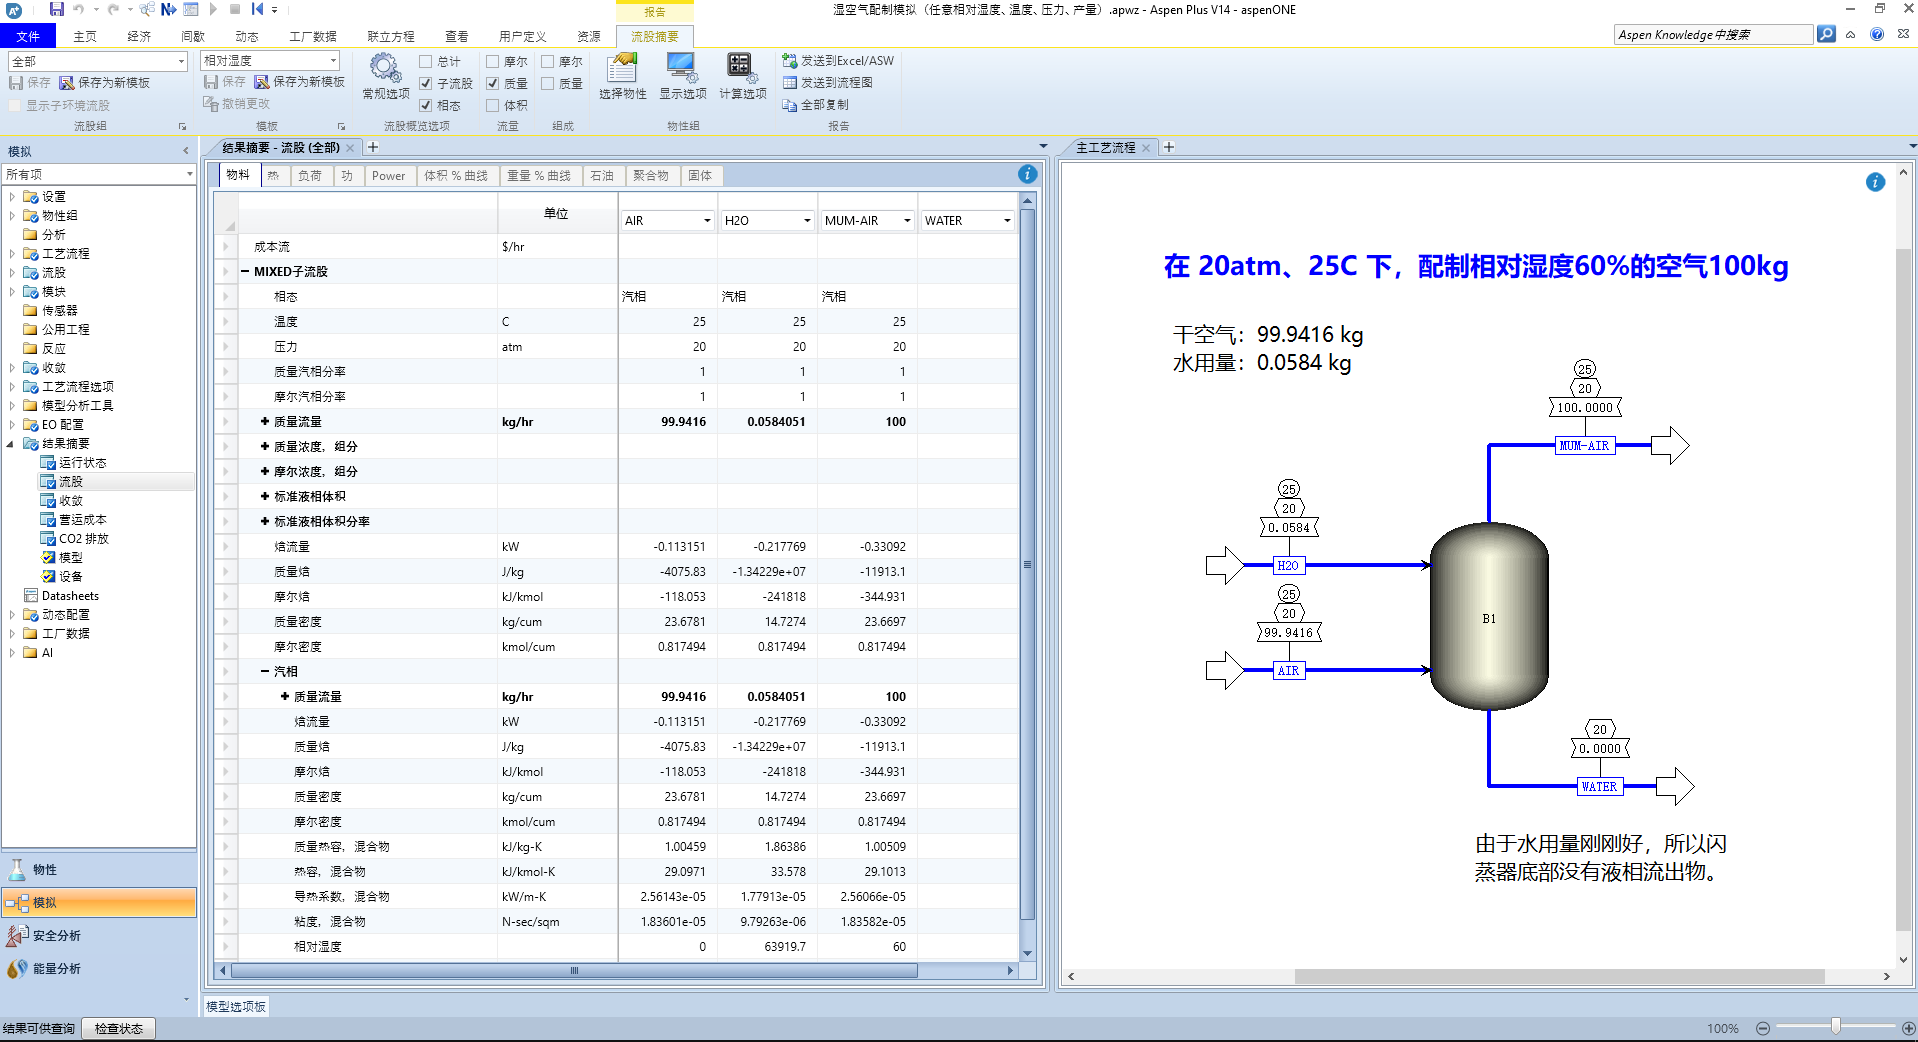
Task: Activate the 主工艺流程 document tab
Action: pos(1105,147)
